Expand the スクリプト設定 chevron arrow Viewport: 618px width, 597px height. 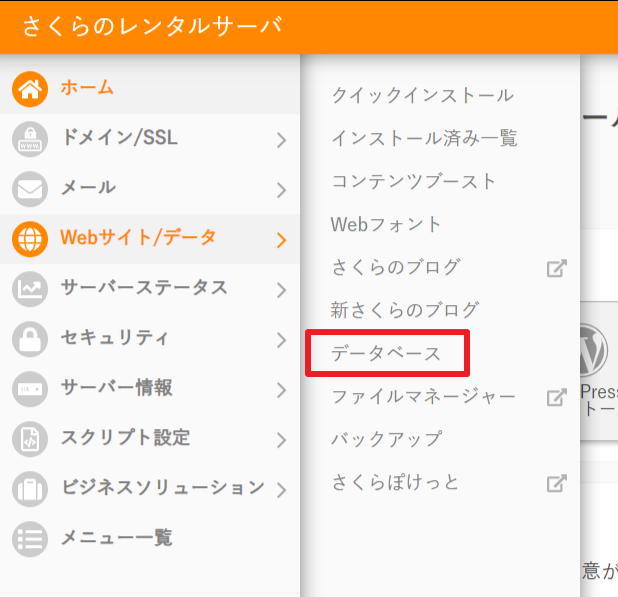(281, 440)
